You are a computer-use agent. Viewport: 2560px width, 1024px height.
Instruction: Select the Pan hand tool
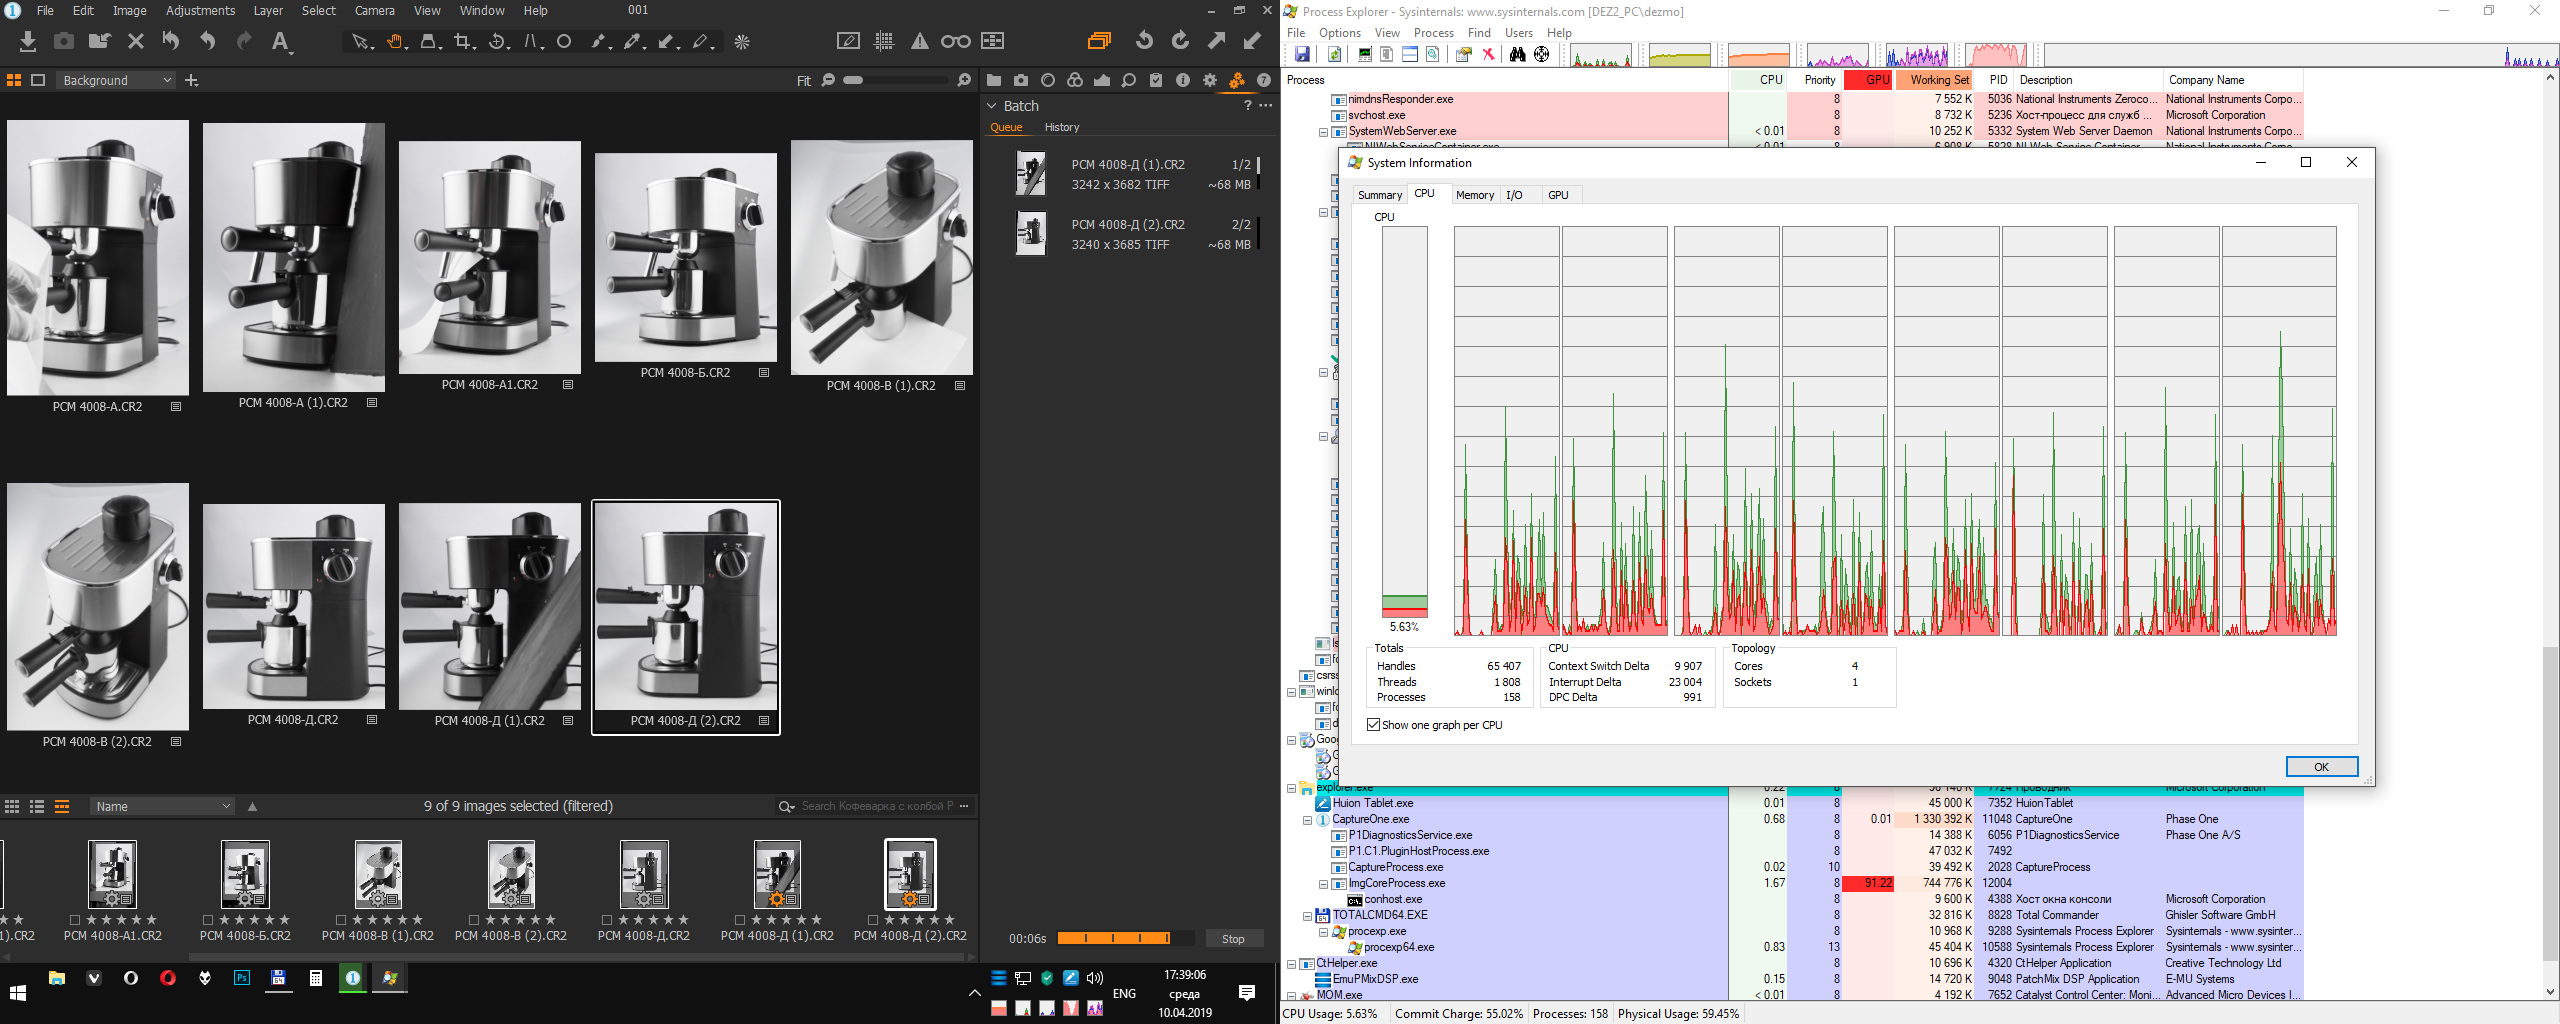pyautogui.click(x=396, y=41)
